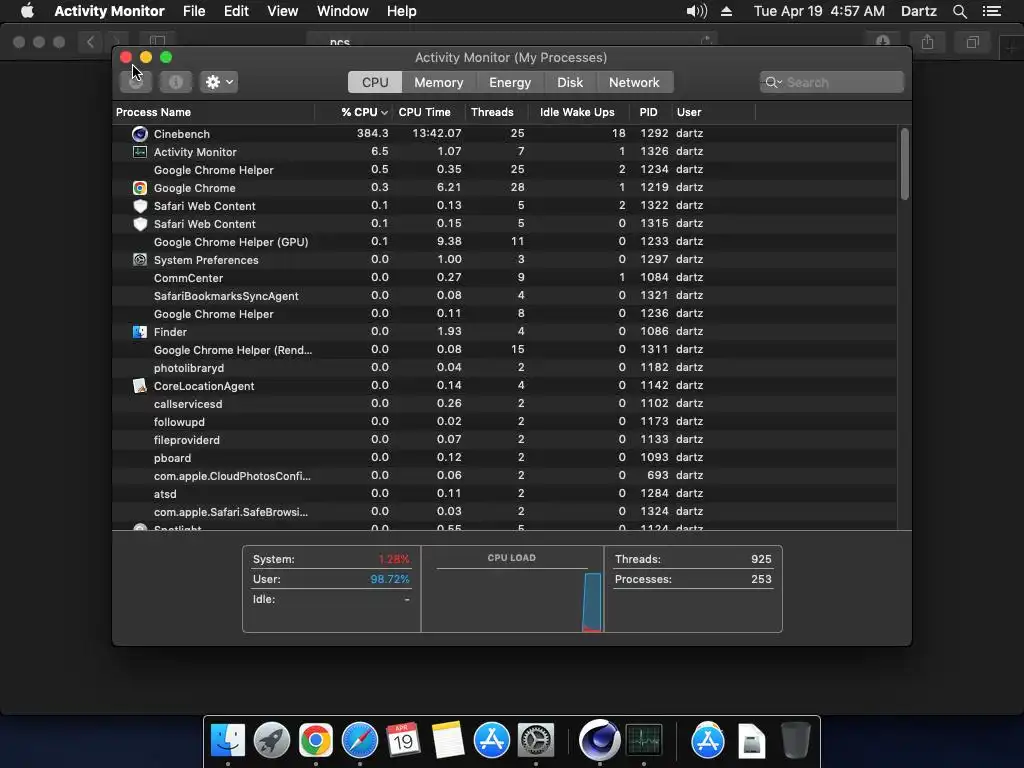1024x768 pixels.
Task: Open the Activity Monitor app menu
Action: 109,11
